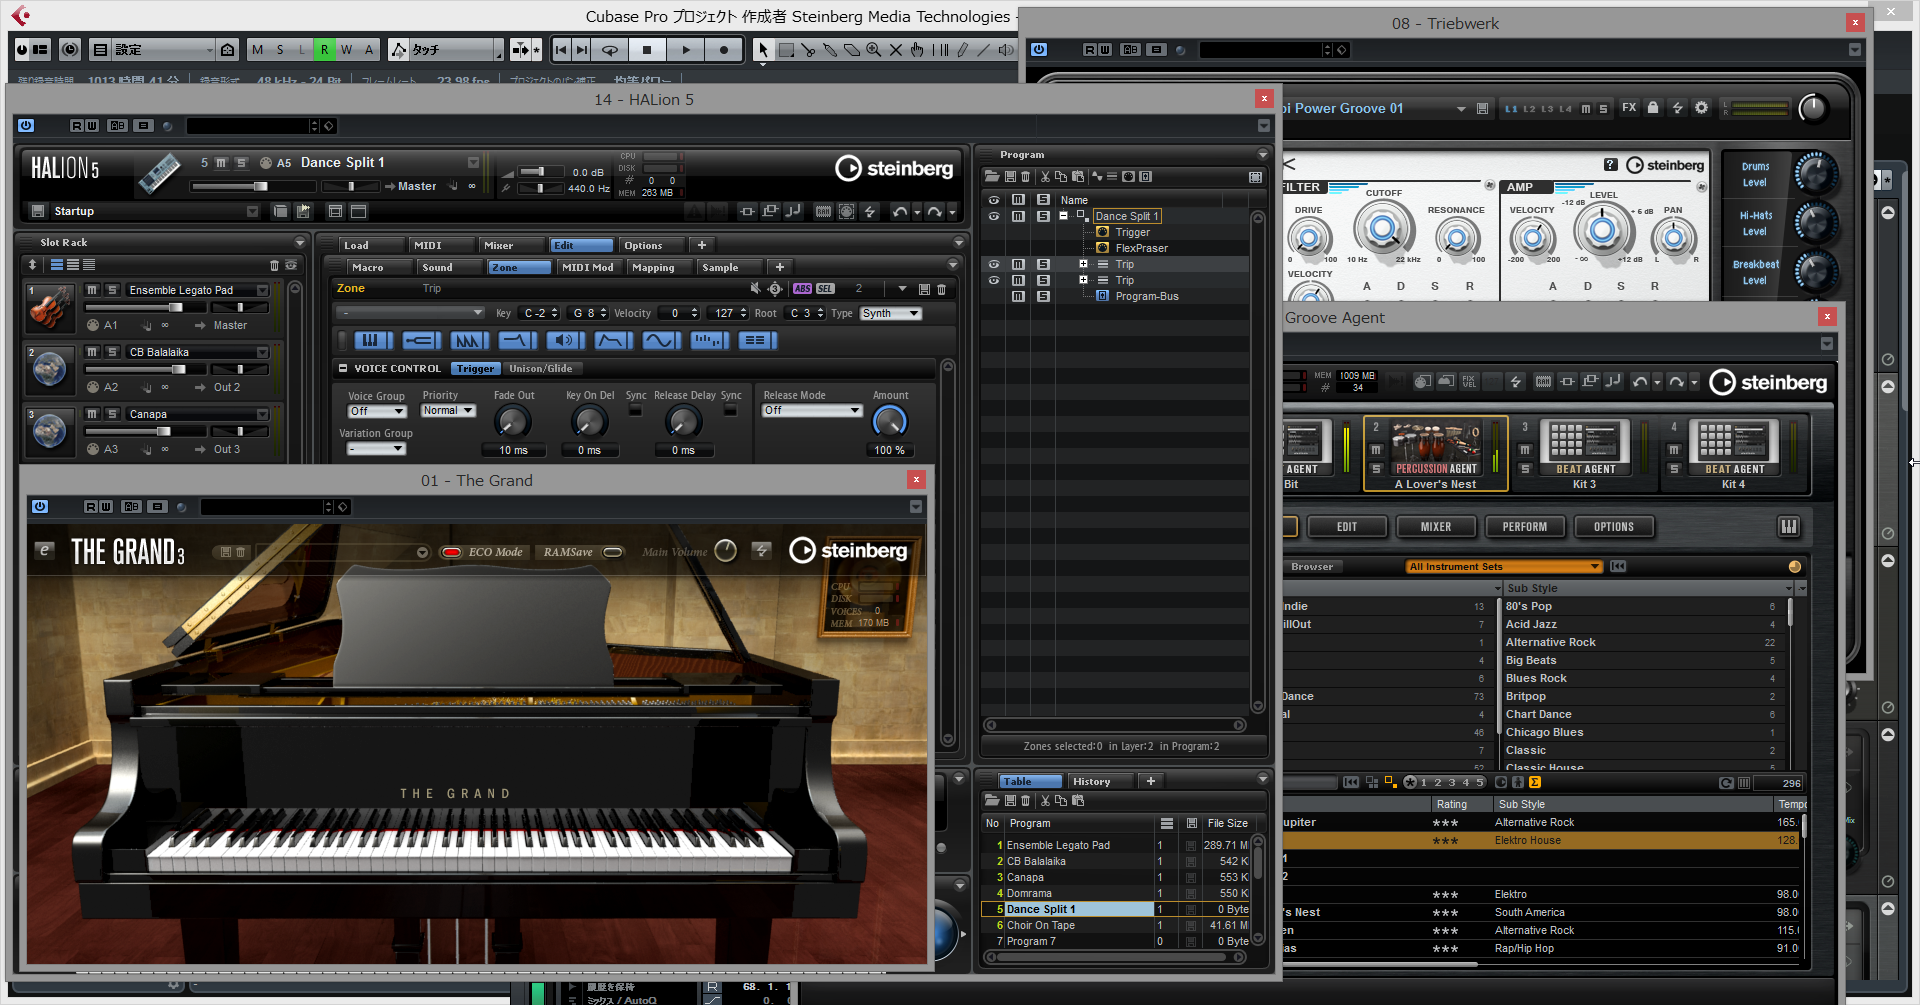Image resolution: width=1920 pixels, height=1005 pixels.
Task: Toggle SEL button in Zone header
Action: (825, 289)
